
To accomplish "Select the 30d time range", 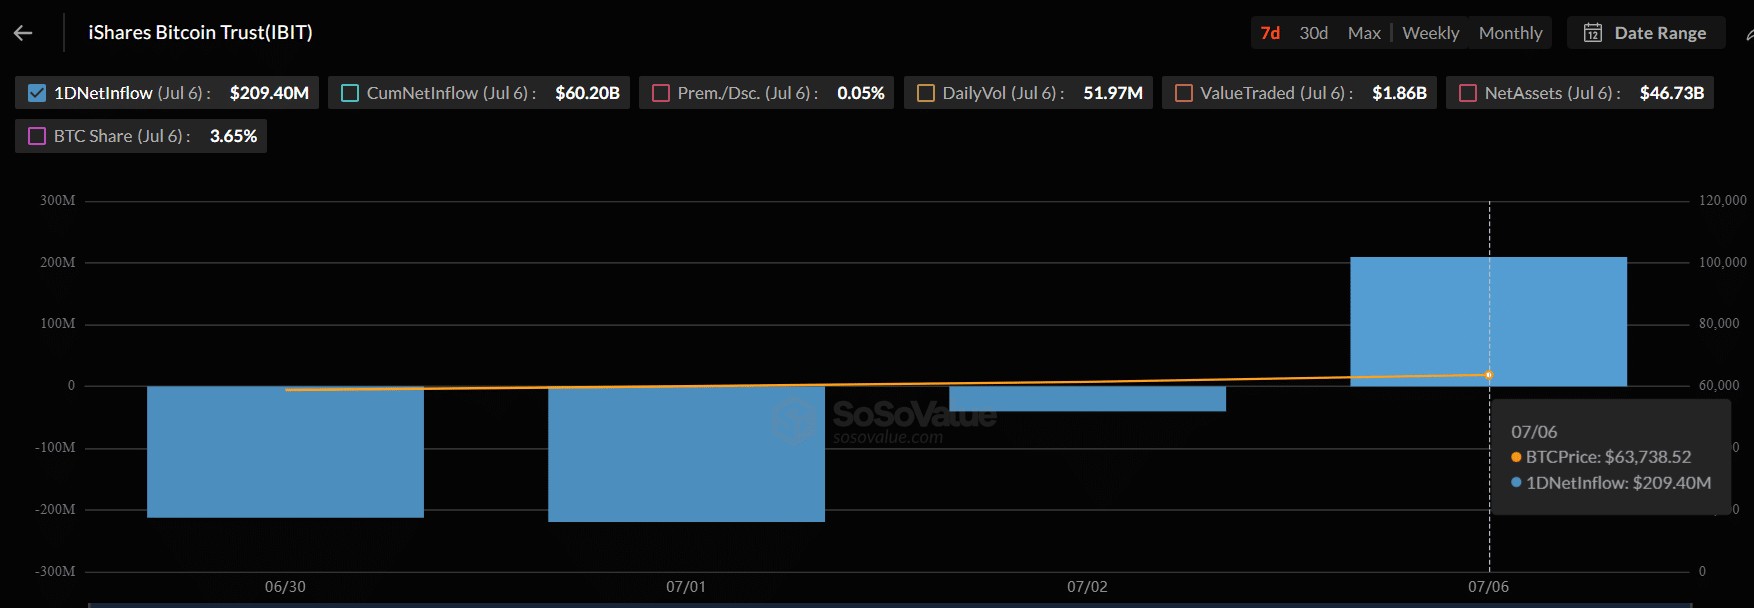I will (x=1314, y=33).
